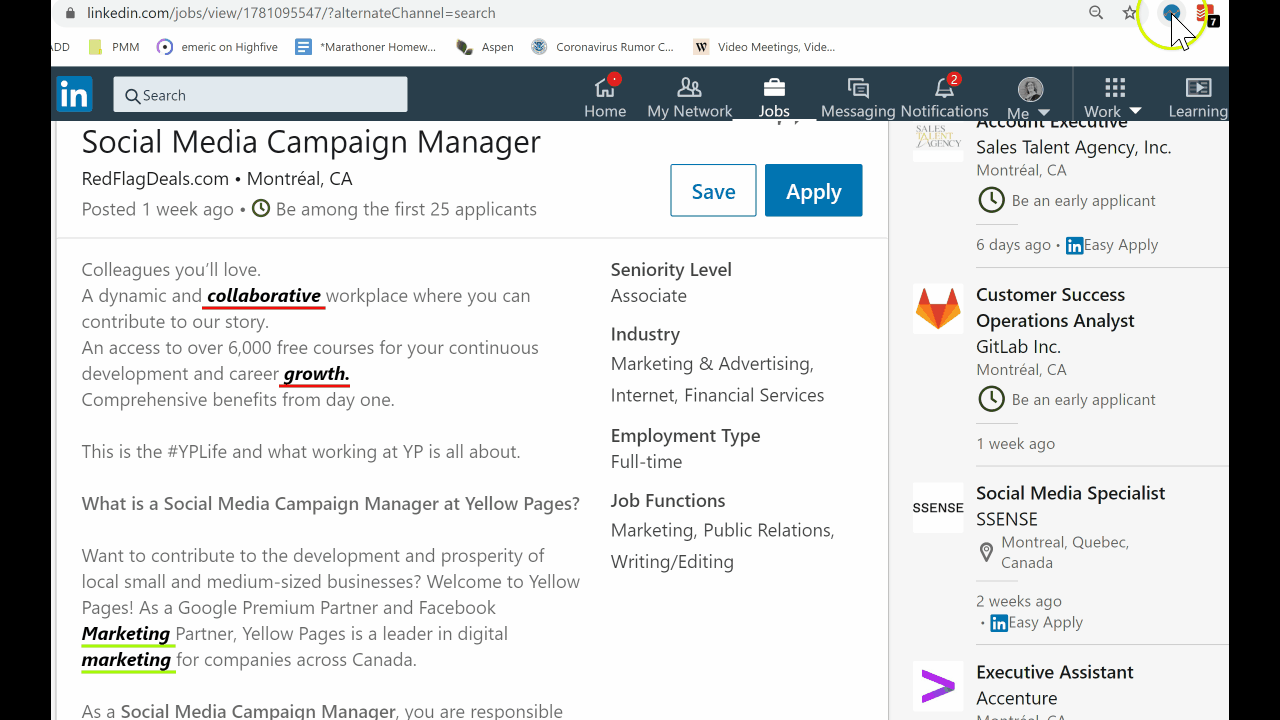
Task: Click the blue circular browser extension icon
Action: pyautogui.click(x=1171, y=13)
